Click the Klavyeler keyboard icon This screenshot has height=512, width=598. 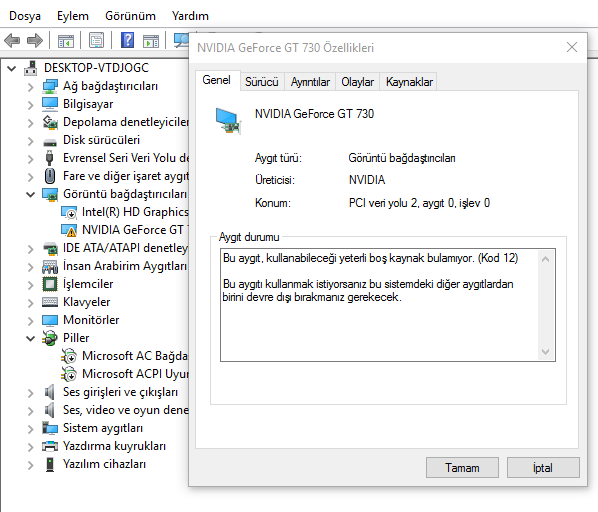(x=50, y=302)
